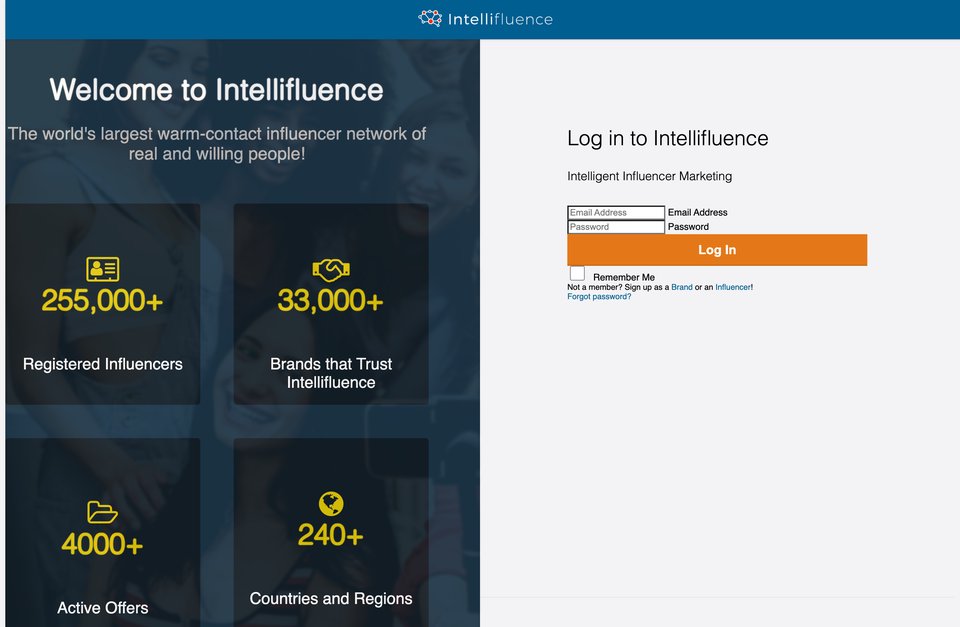Select the Registered Influencers stat card
The width and height of the screenshot is (960, 627).
103,304
